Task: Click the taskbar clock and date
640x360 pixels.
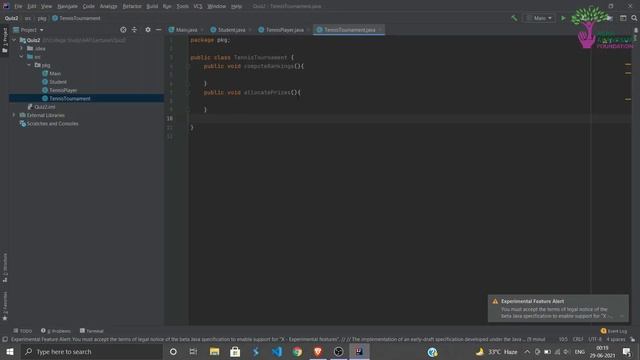Action: pos(602,351)
